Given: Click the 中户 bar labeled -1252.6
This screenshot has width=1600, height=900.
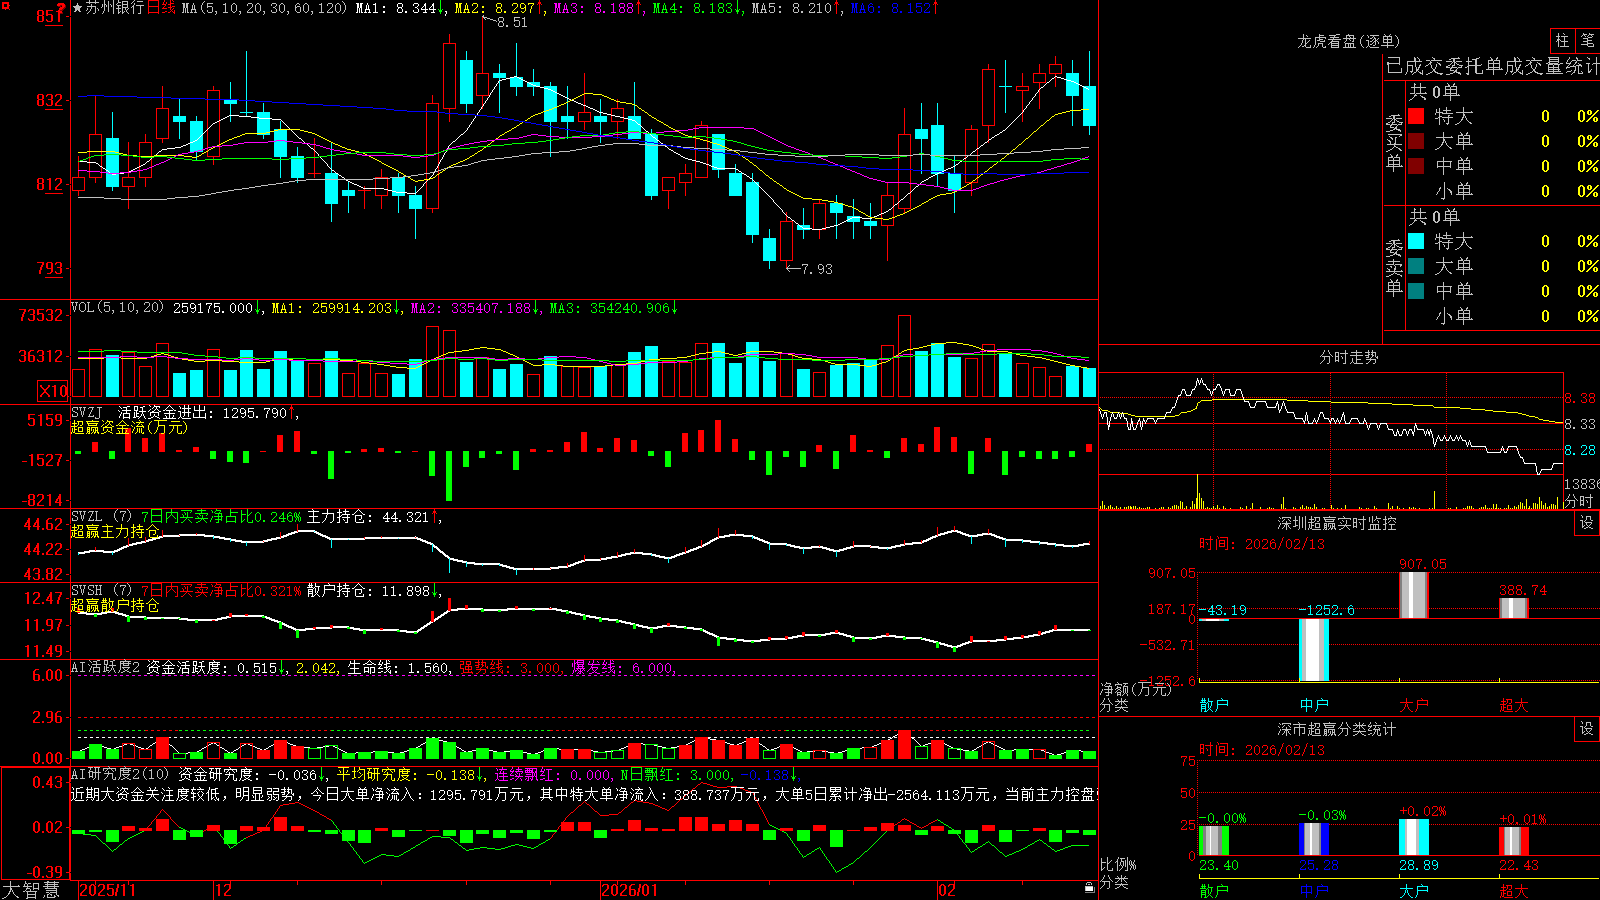Looking at the screenshot, I should pyautogui.click(x=1314, y=650).
